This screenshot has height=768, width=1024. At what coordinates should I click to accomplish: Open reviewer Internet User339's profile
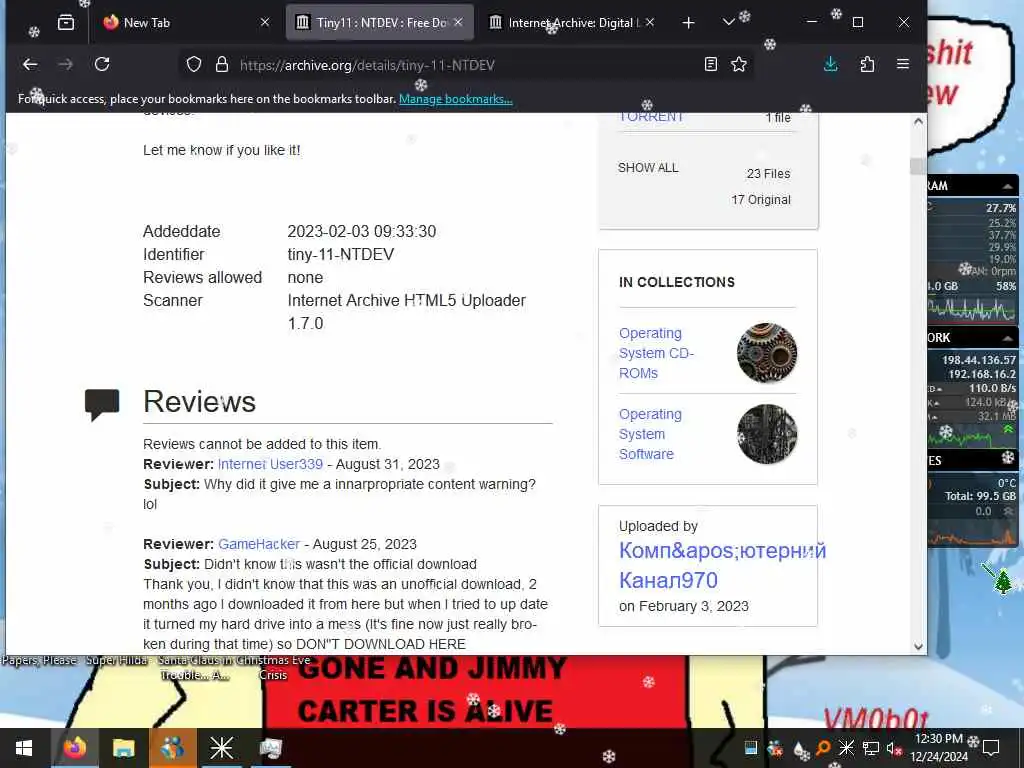[270, 464]
